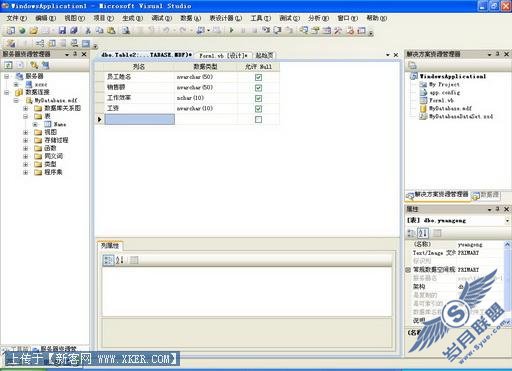The height and width of the screenshot is (371, 512).
Task: Click the Undo toolbar icon
Action: tap(166, 31)
